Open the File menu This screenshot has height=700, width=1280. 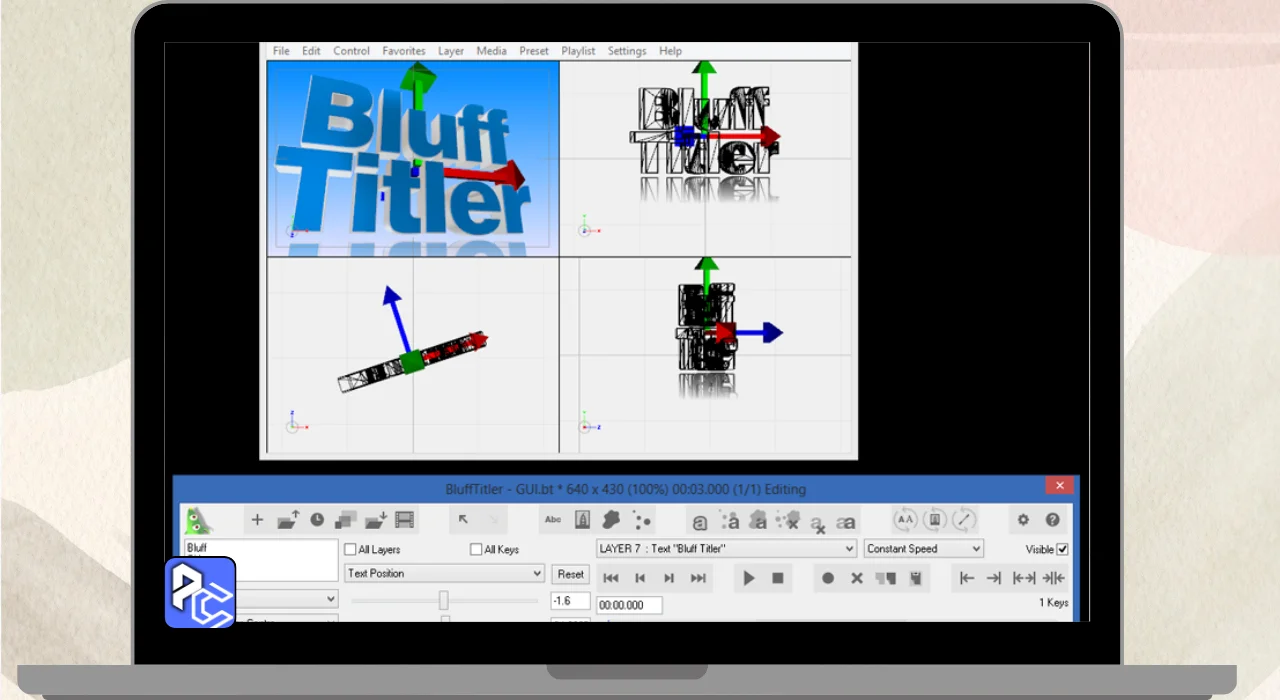coord(281,51)
